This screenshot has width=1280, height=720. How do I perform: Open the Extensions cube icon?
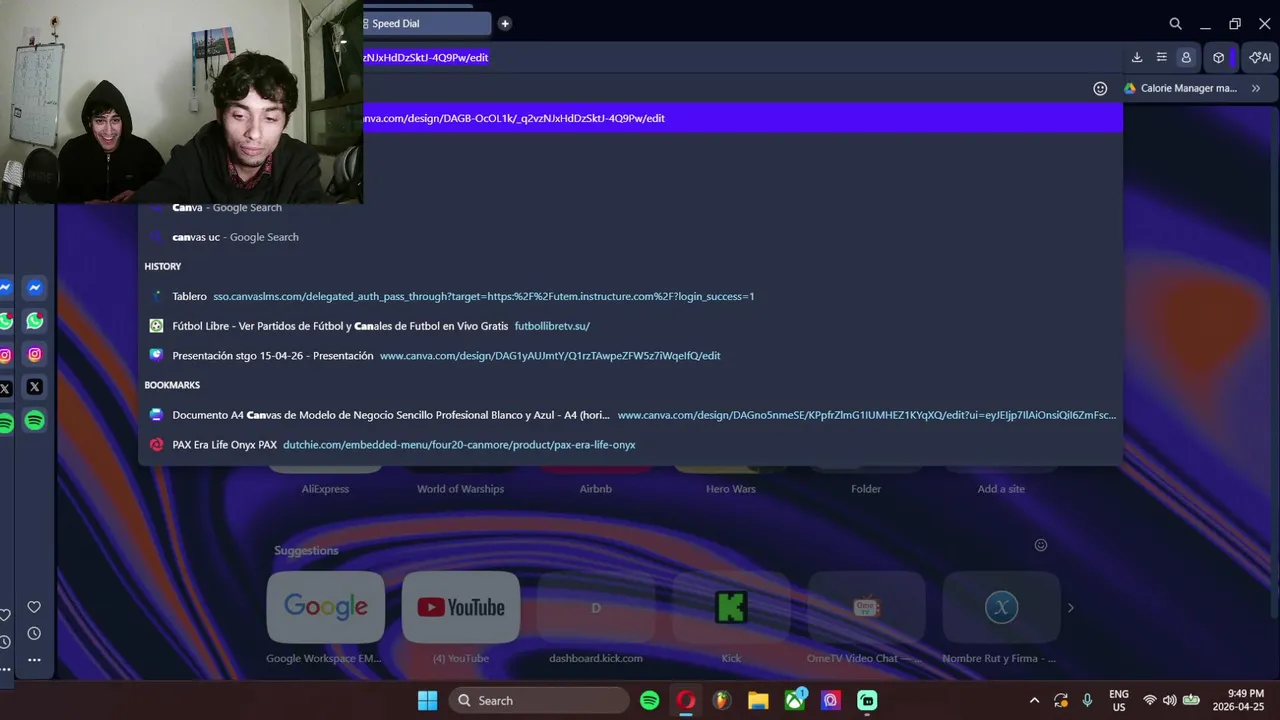coord(1218,58)
